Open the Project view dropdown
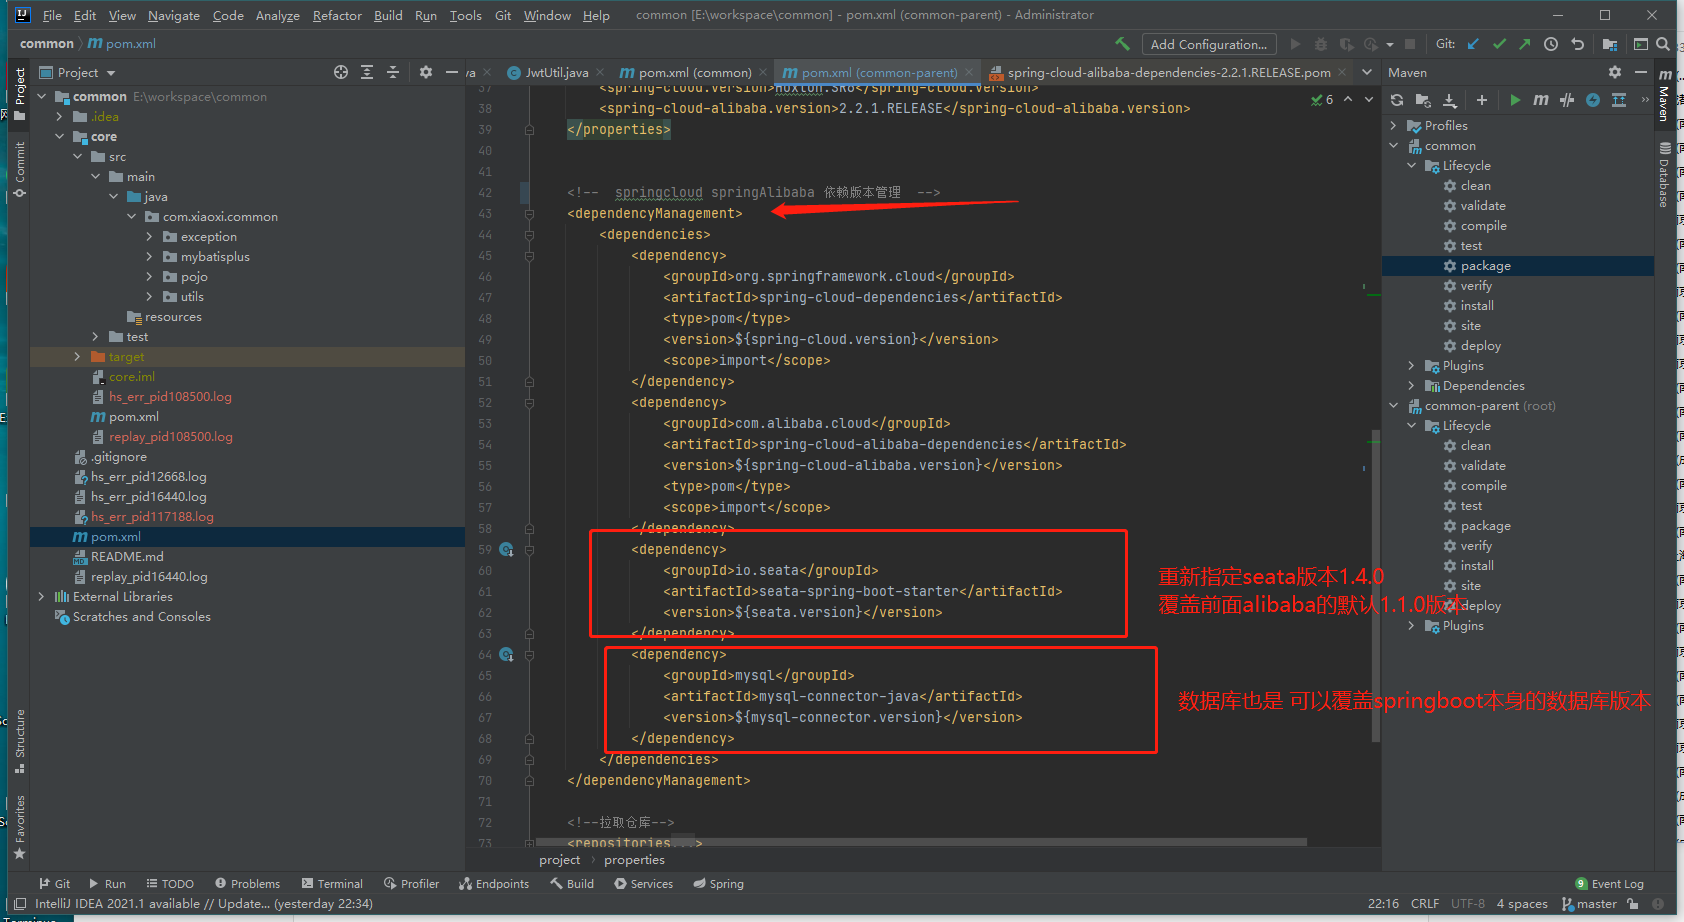Viewport: 1684px width, 922px height. pyautogui.click(x=110, y=73)
